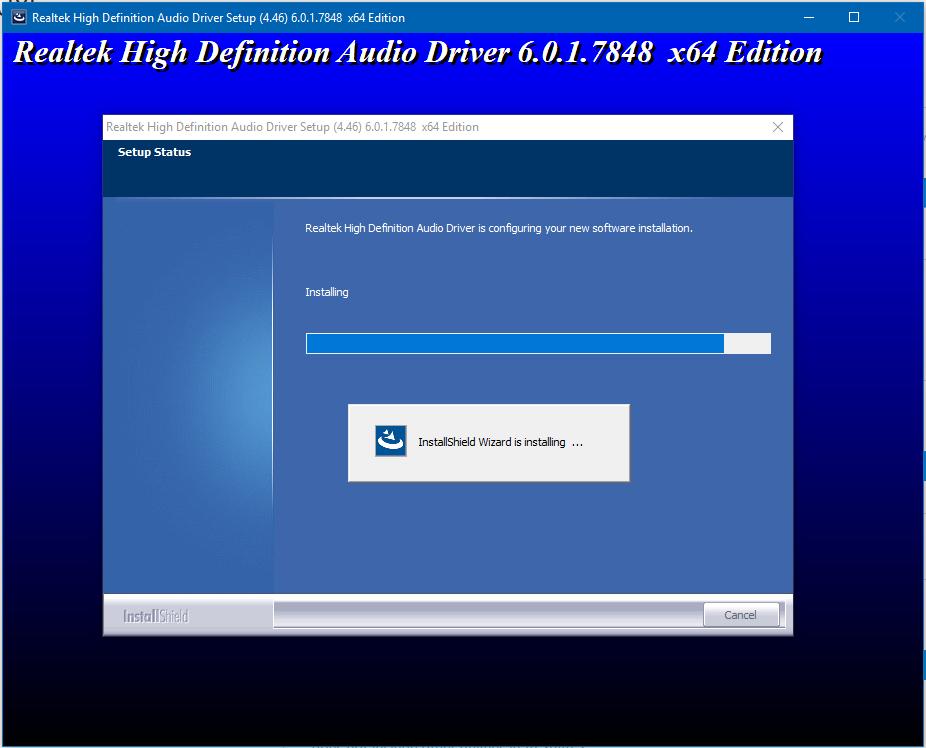Minimize the Realtek setup window
926x748 pixels.
coord(808,17)
